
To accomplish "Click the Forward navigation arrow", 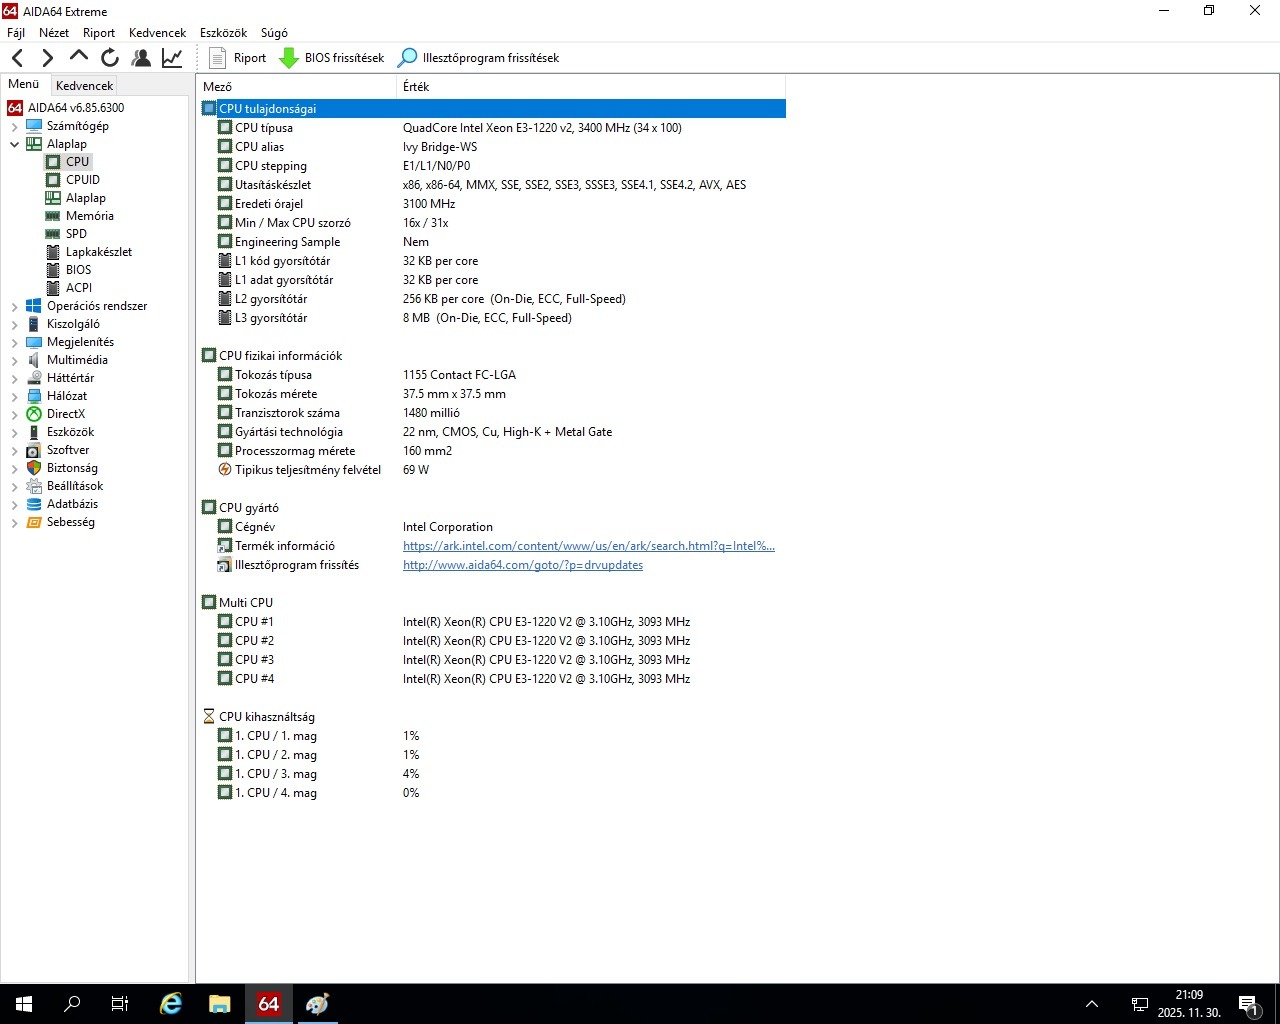I will (47, 58).
